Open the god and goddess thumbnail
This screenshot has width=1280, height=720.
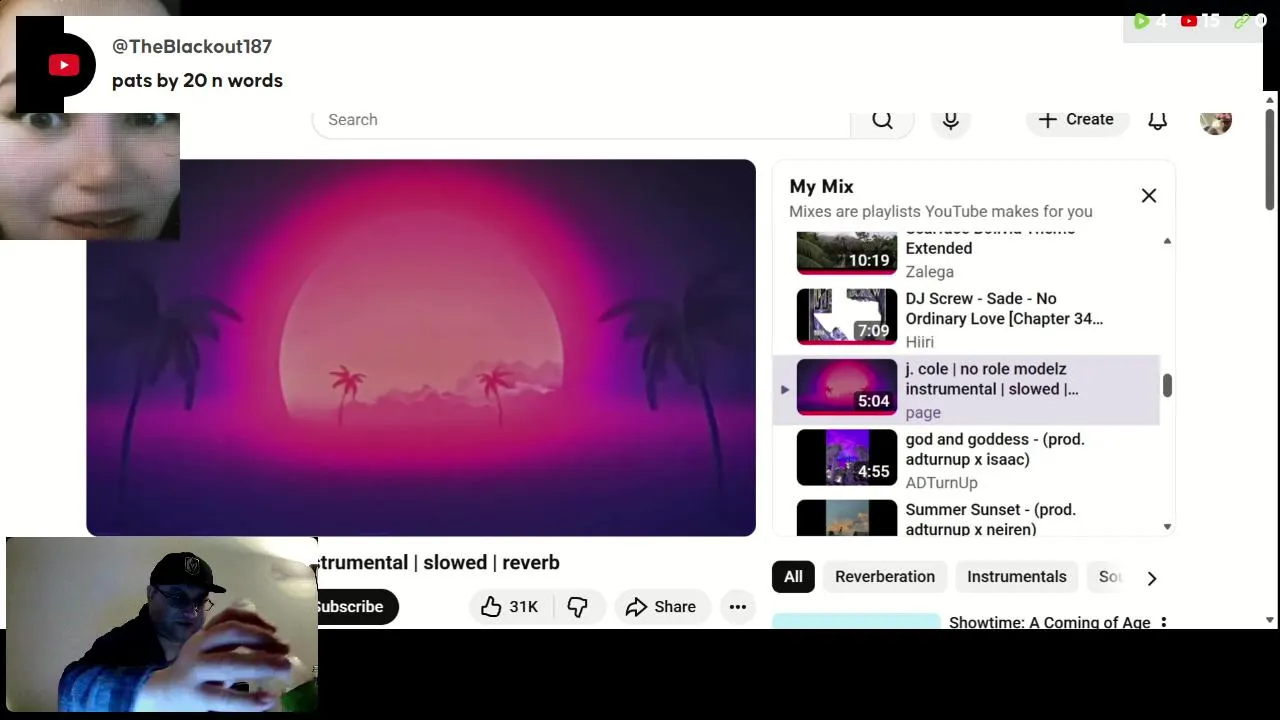coord(847,457)
